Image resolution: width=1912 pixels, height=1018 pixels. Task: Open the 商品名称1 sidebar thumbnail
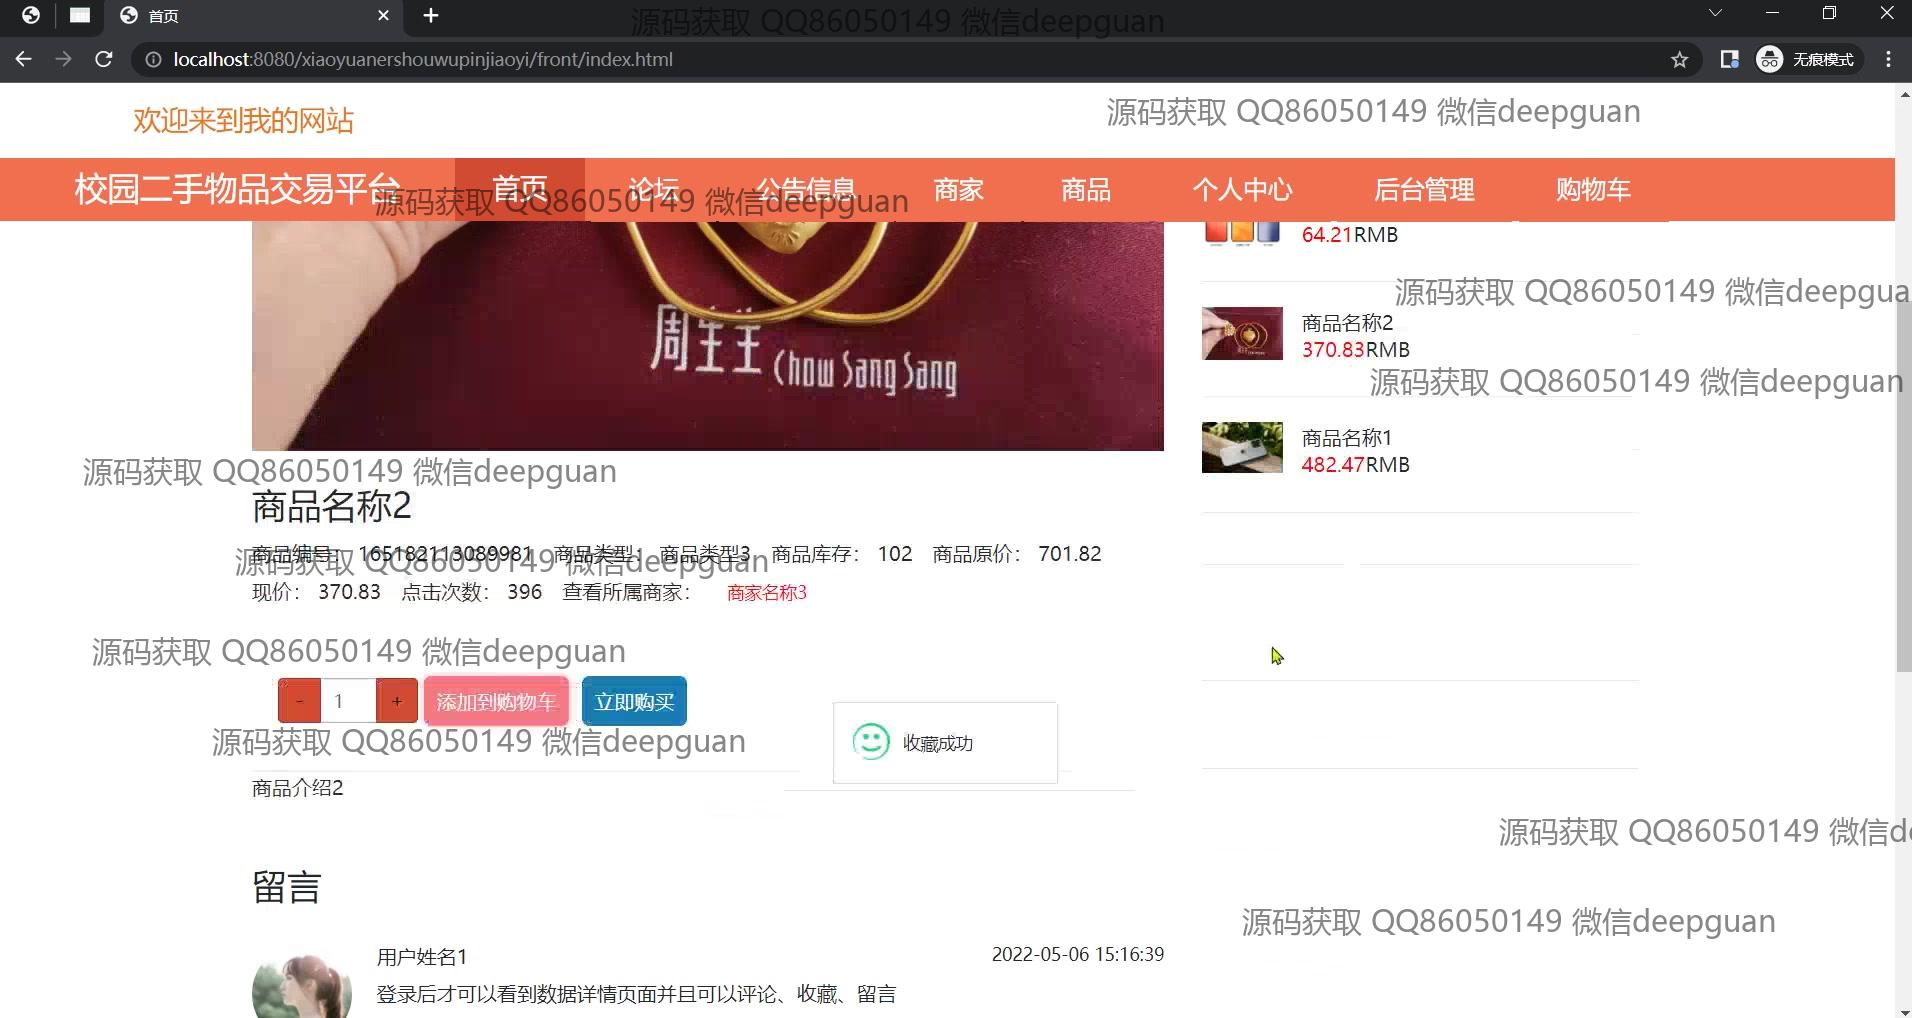[1242, 447]
